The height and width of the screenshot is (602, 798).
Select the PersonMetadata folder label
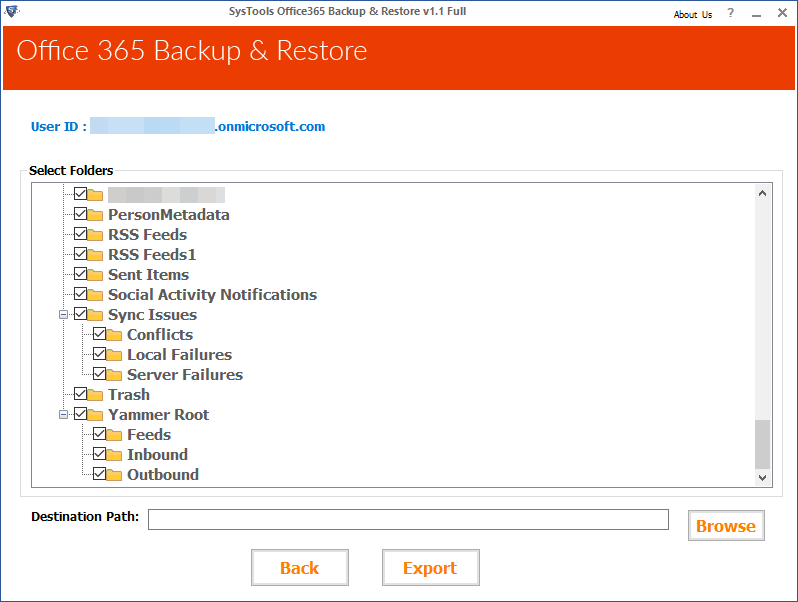[168, 215]
